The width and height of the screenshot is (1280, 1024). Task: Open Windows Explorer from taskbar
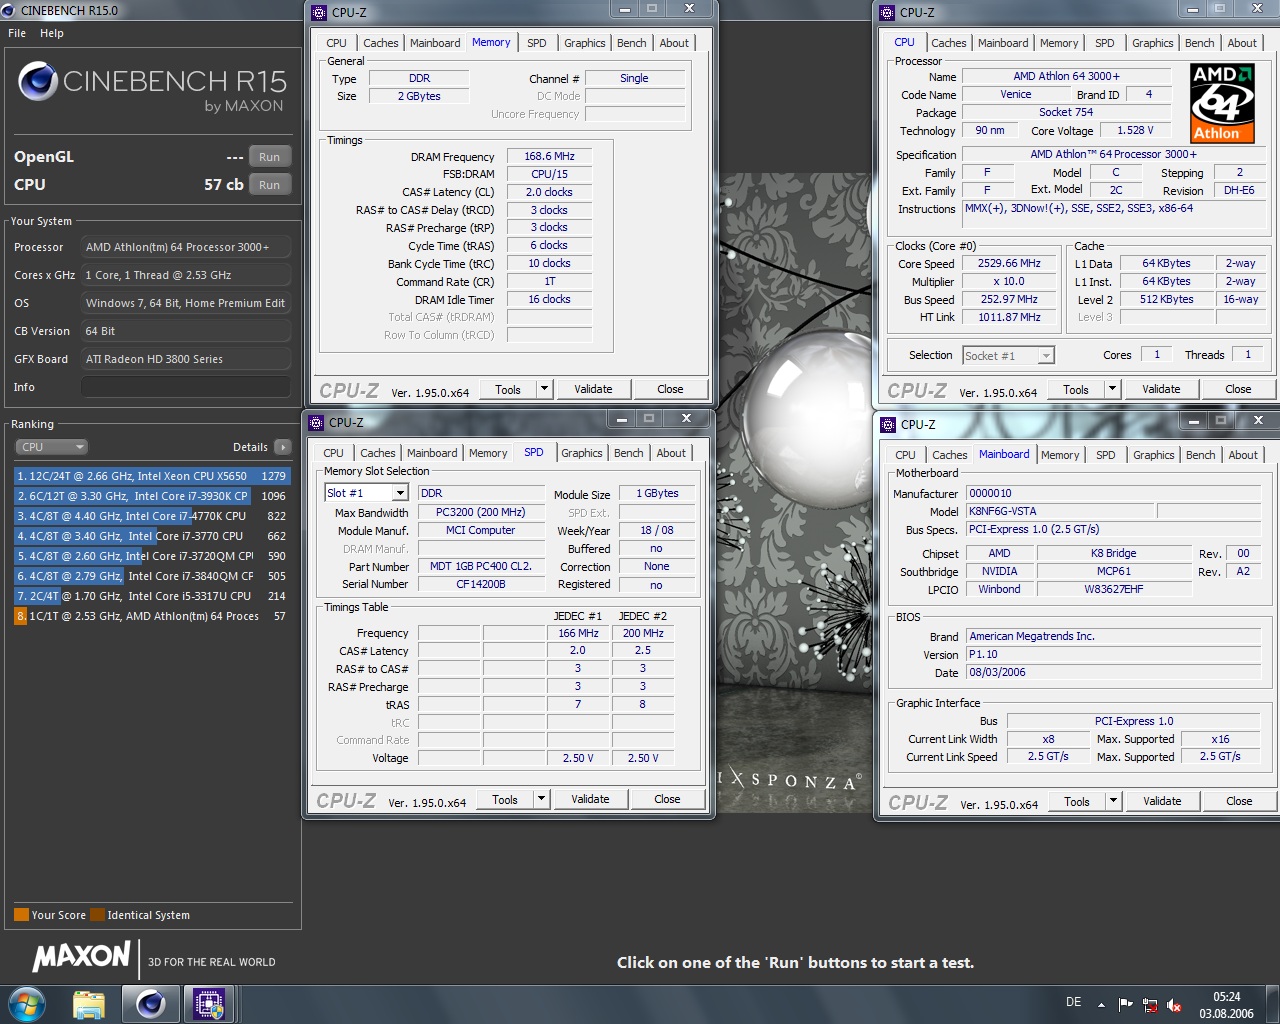[89, 1004]
